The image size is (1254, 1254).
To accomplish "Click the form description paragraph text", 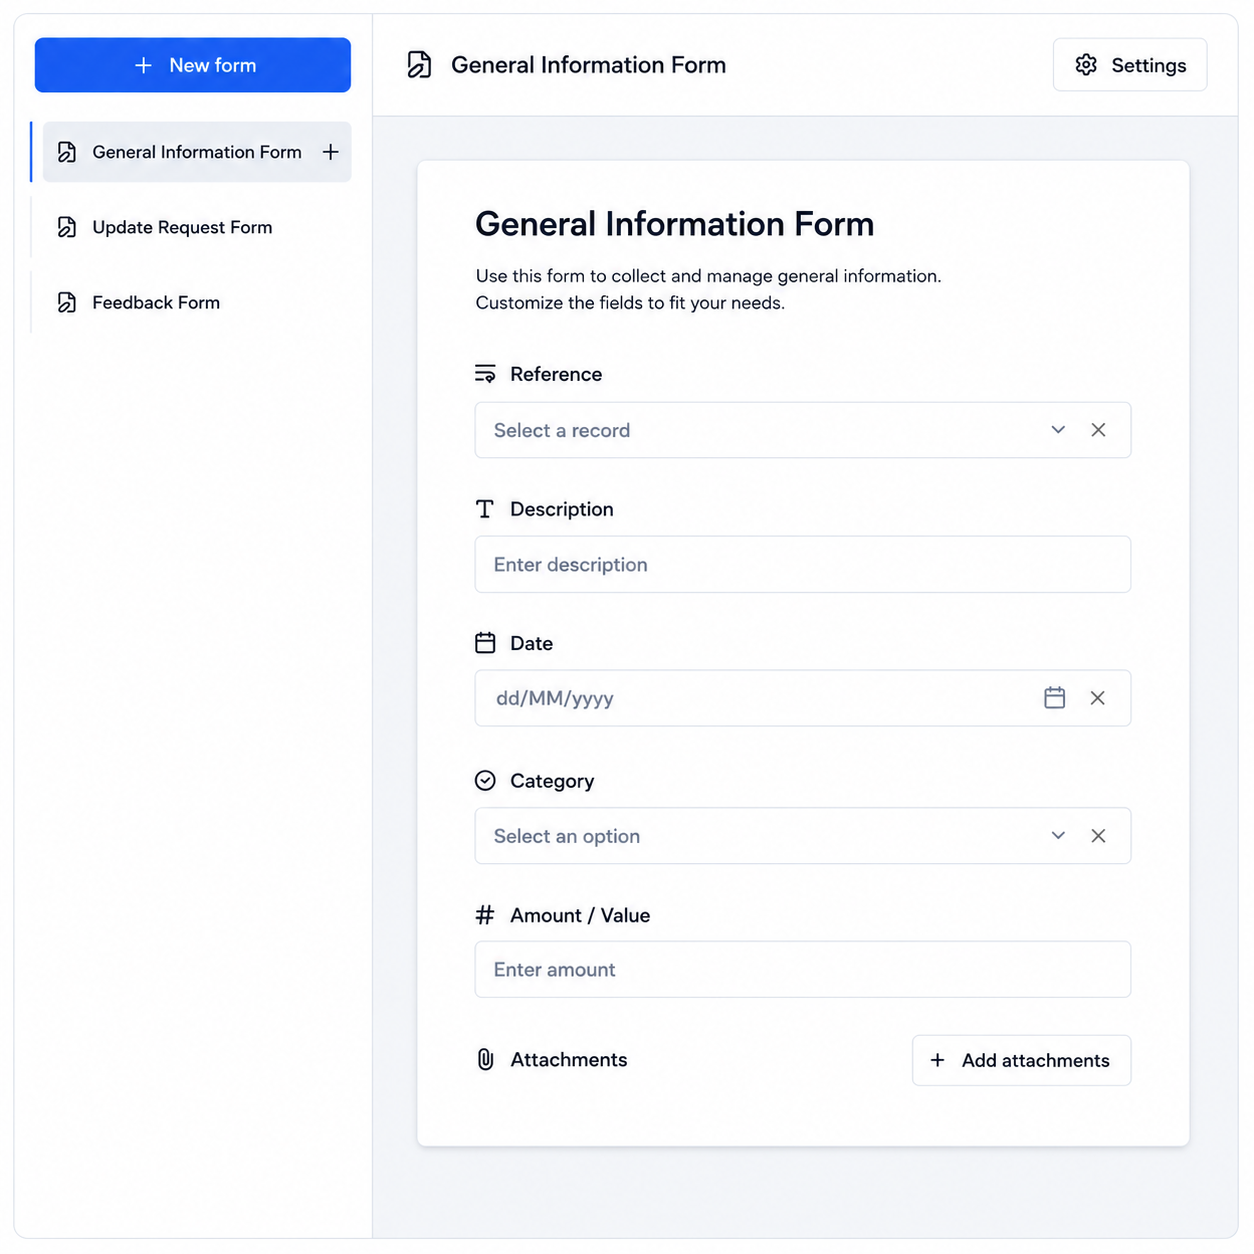I will (x=708, y=289).
